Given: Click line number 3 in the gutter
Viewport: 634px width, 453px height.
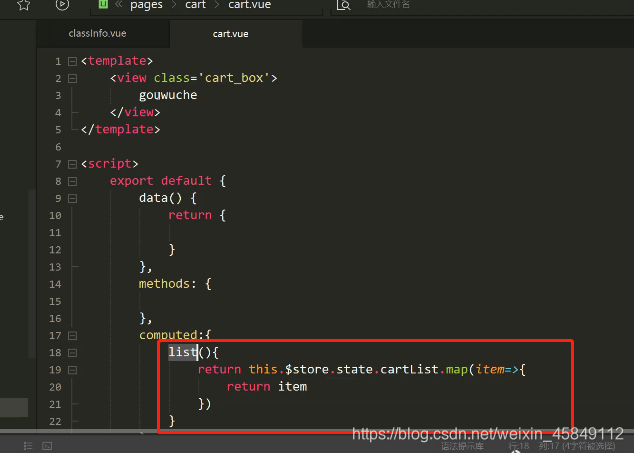Looking at the screenshot, I should [x=58, y=95].
